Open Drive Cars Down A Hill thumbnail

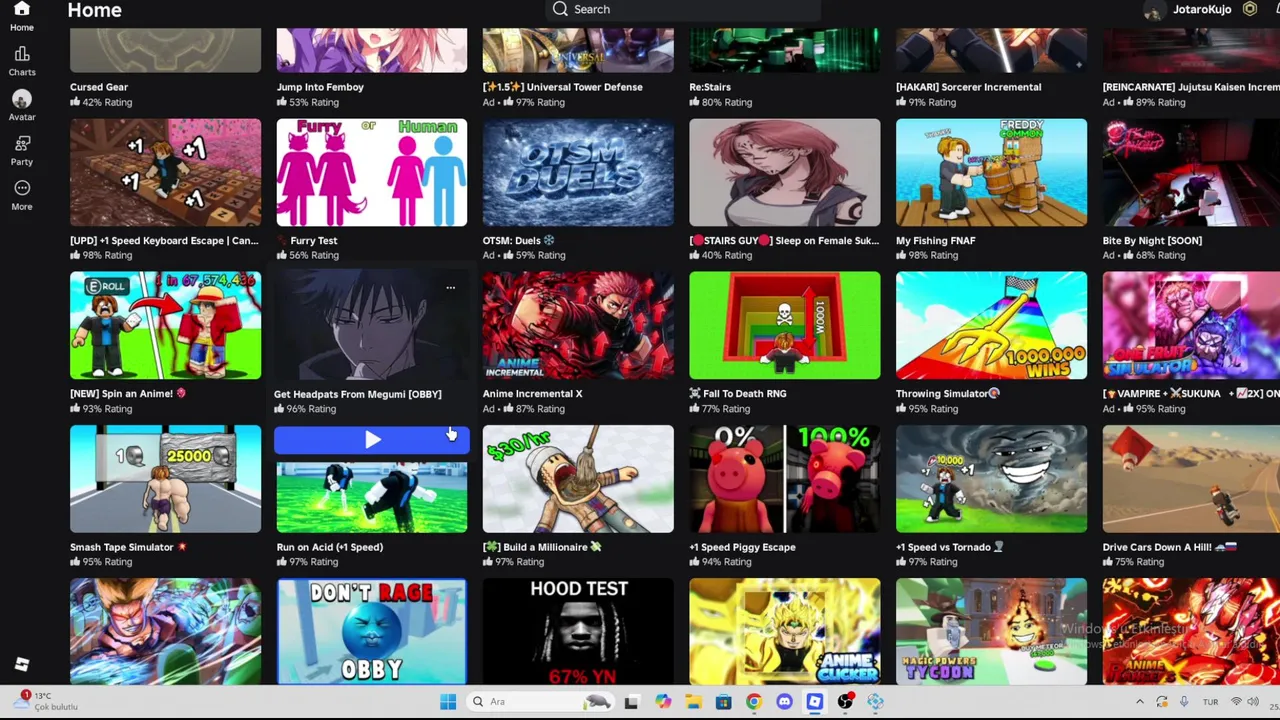click(x=1191, y=479)
